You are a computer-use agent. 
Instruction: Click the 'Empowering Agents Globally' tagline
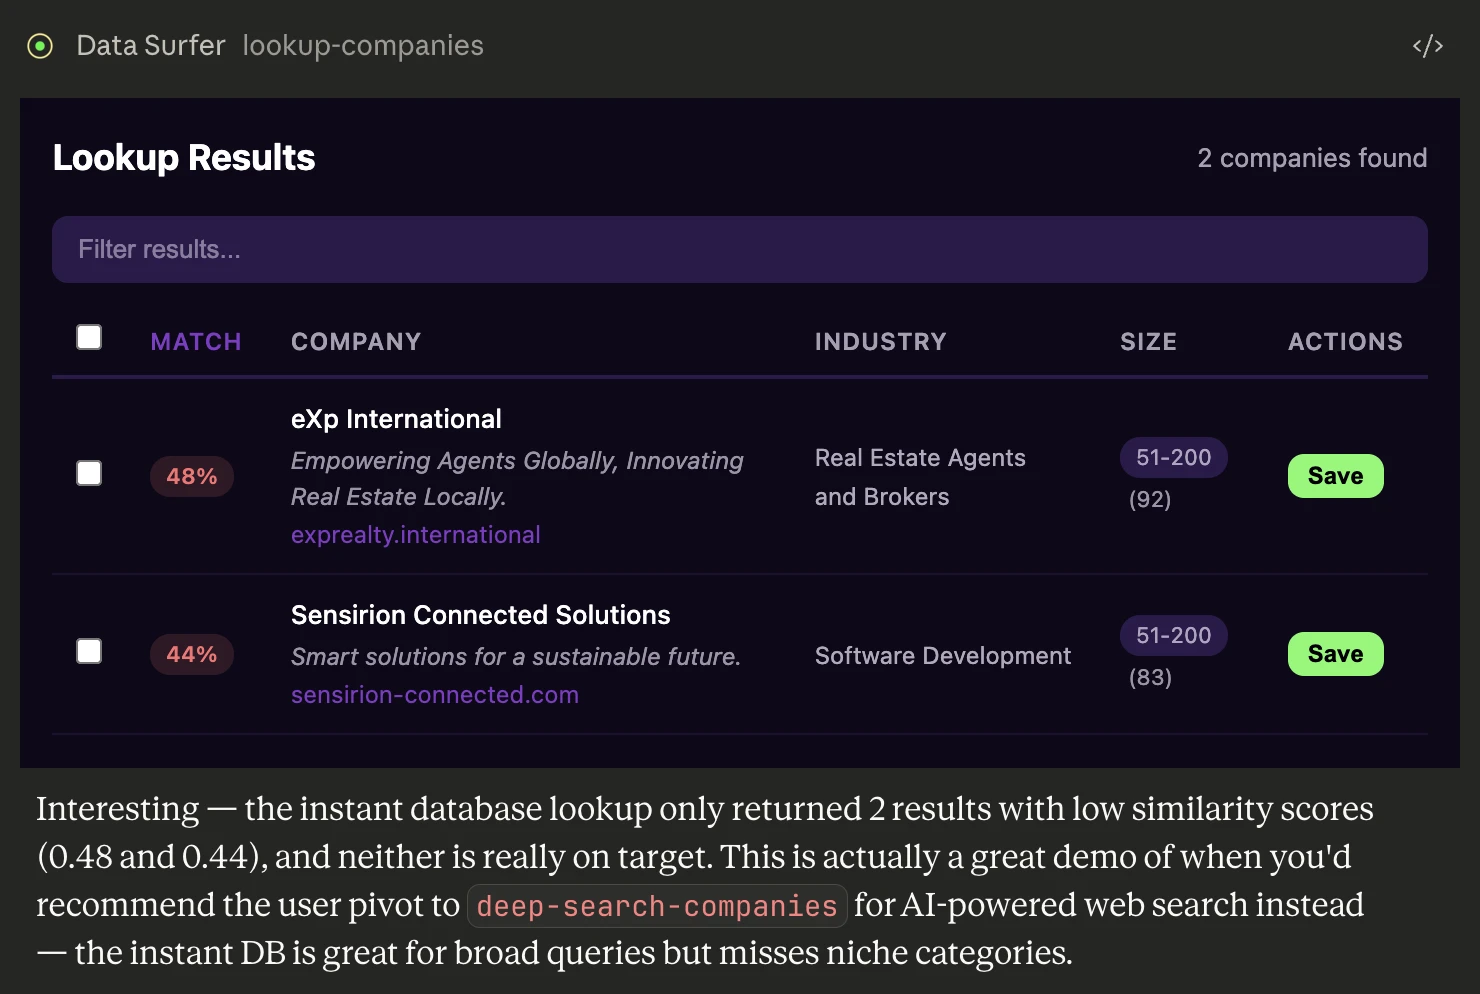pyautogui.click(x=517, y=479)
